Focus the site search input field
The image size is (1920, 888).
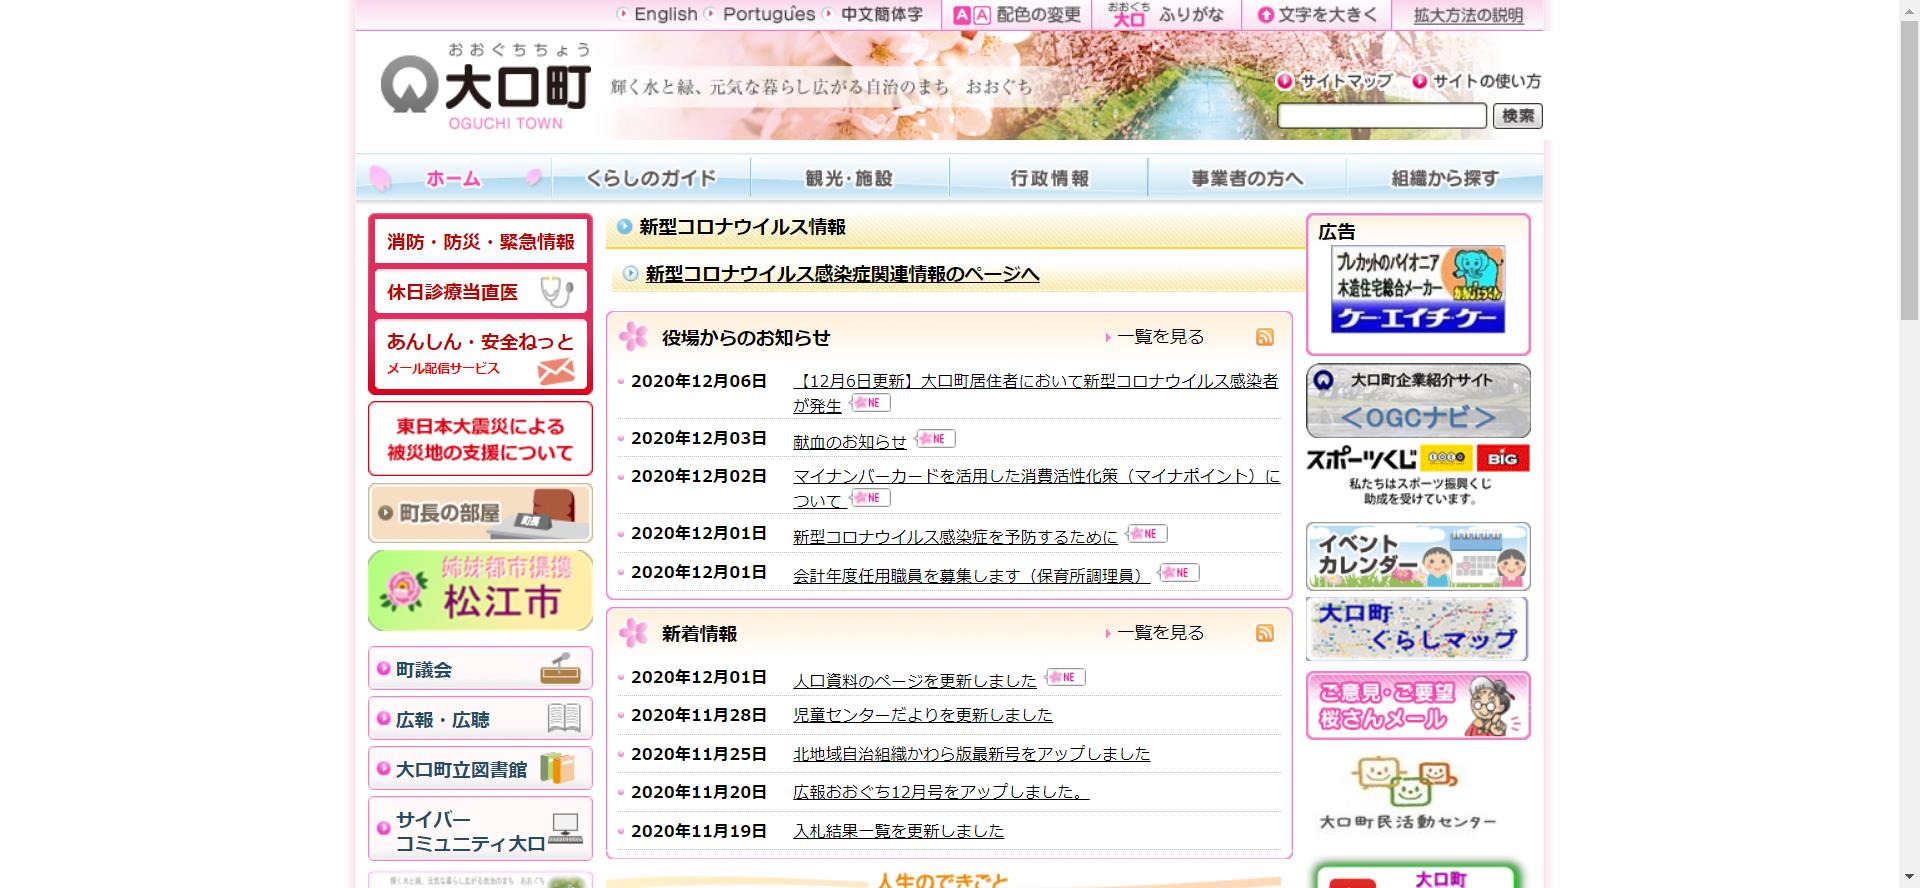[x=1382, y=116]
